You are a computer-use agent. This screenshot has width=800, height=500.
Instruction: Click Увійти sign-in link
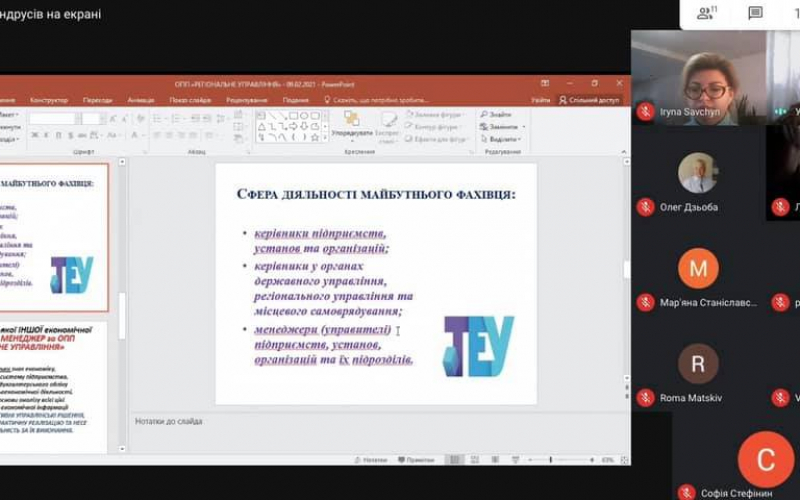point(540,100)
